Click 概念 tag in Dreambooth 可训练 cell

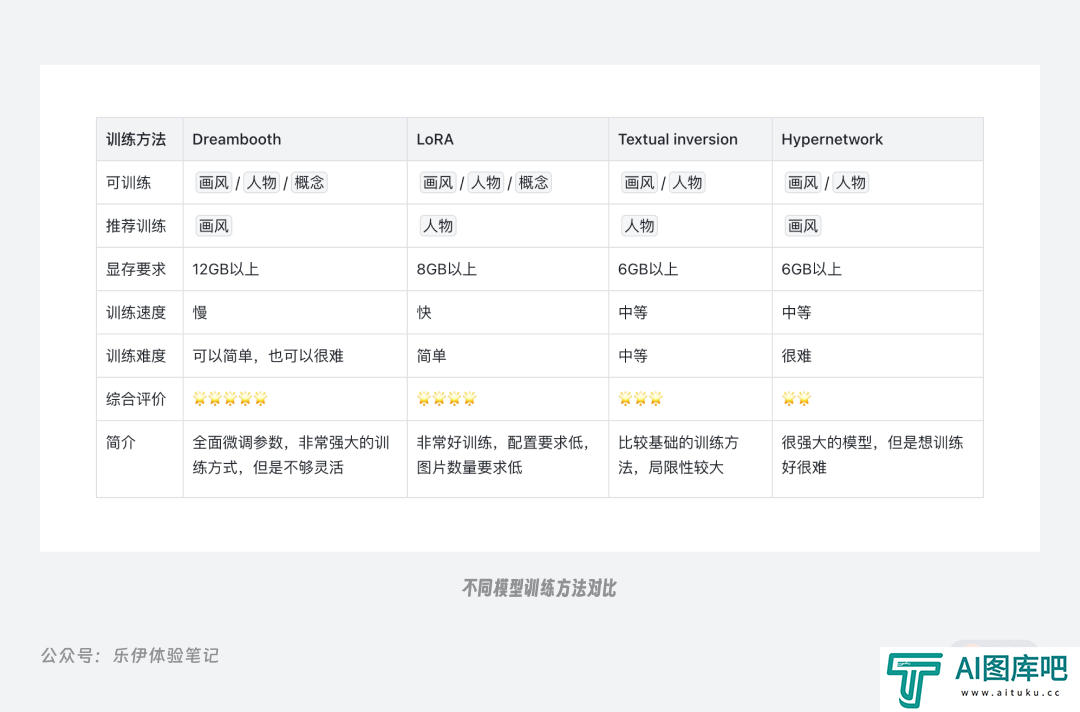click(309, 182)
